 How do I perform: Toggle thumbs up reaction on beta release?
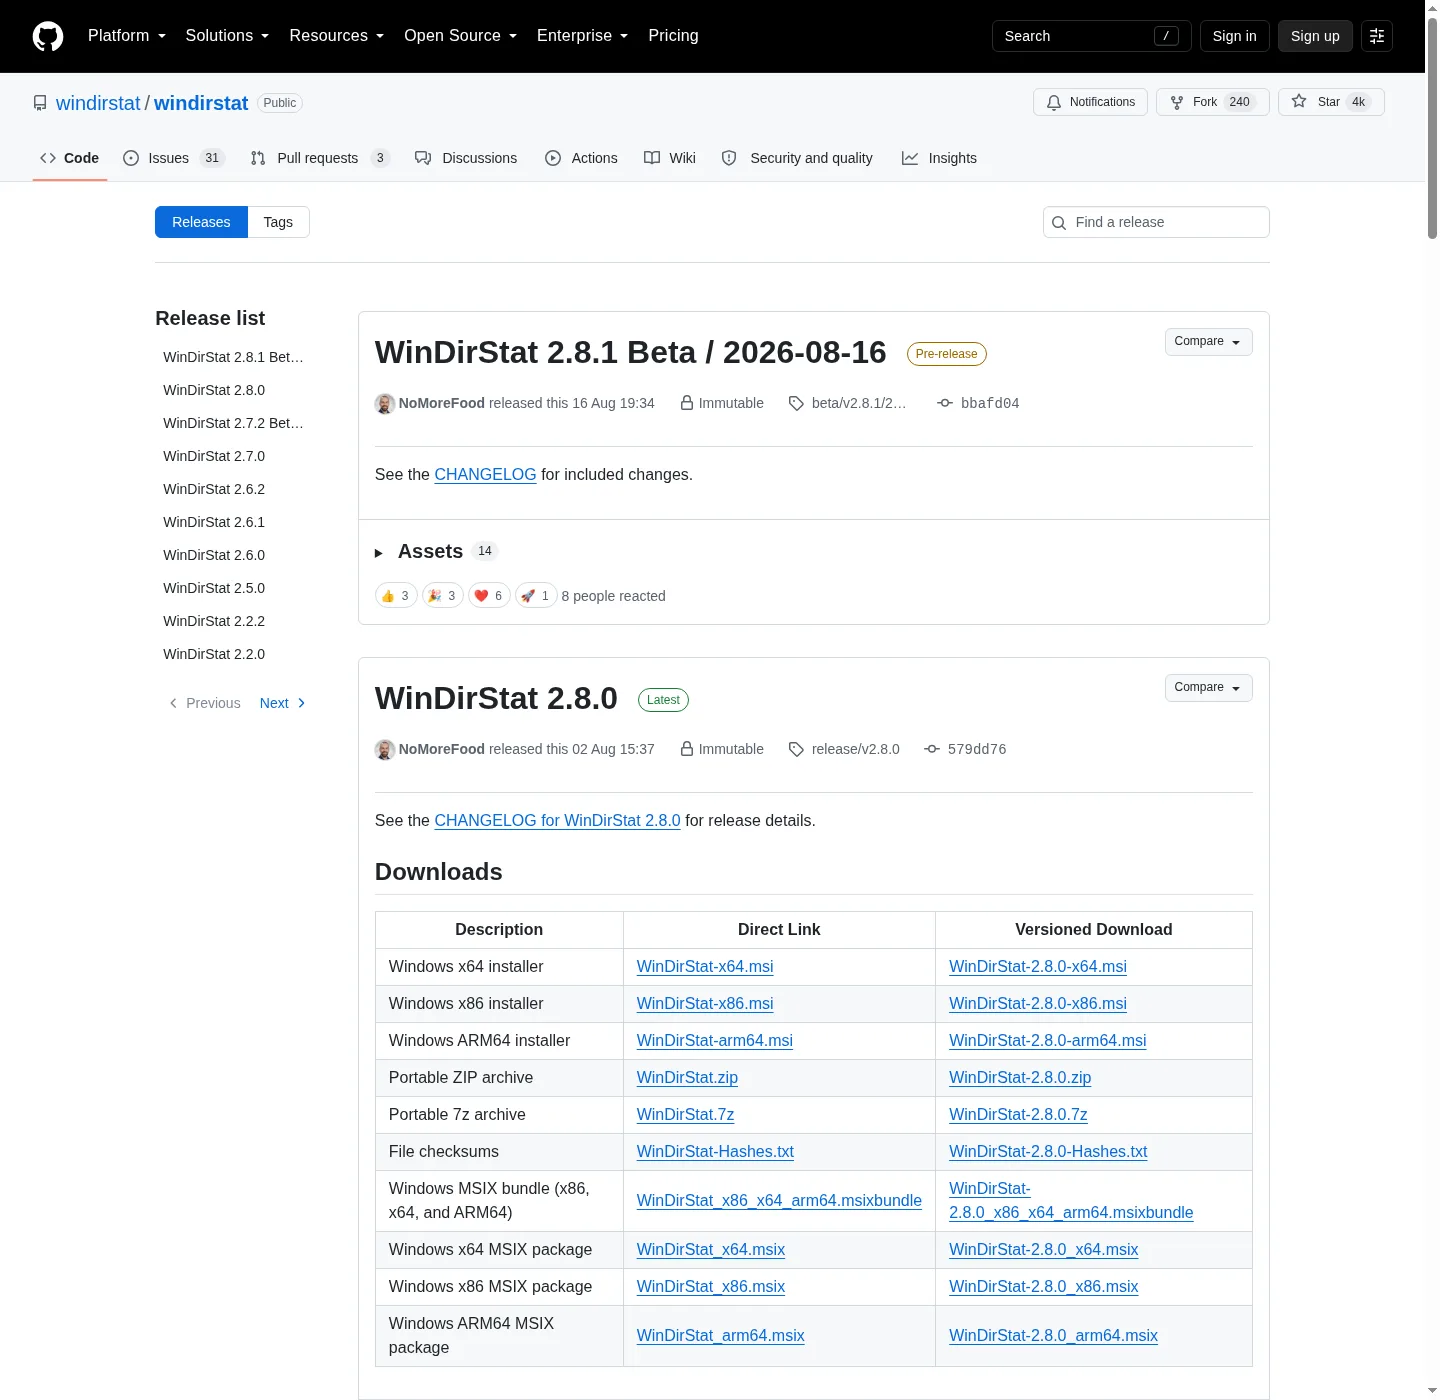[x=396, y=596]
